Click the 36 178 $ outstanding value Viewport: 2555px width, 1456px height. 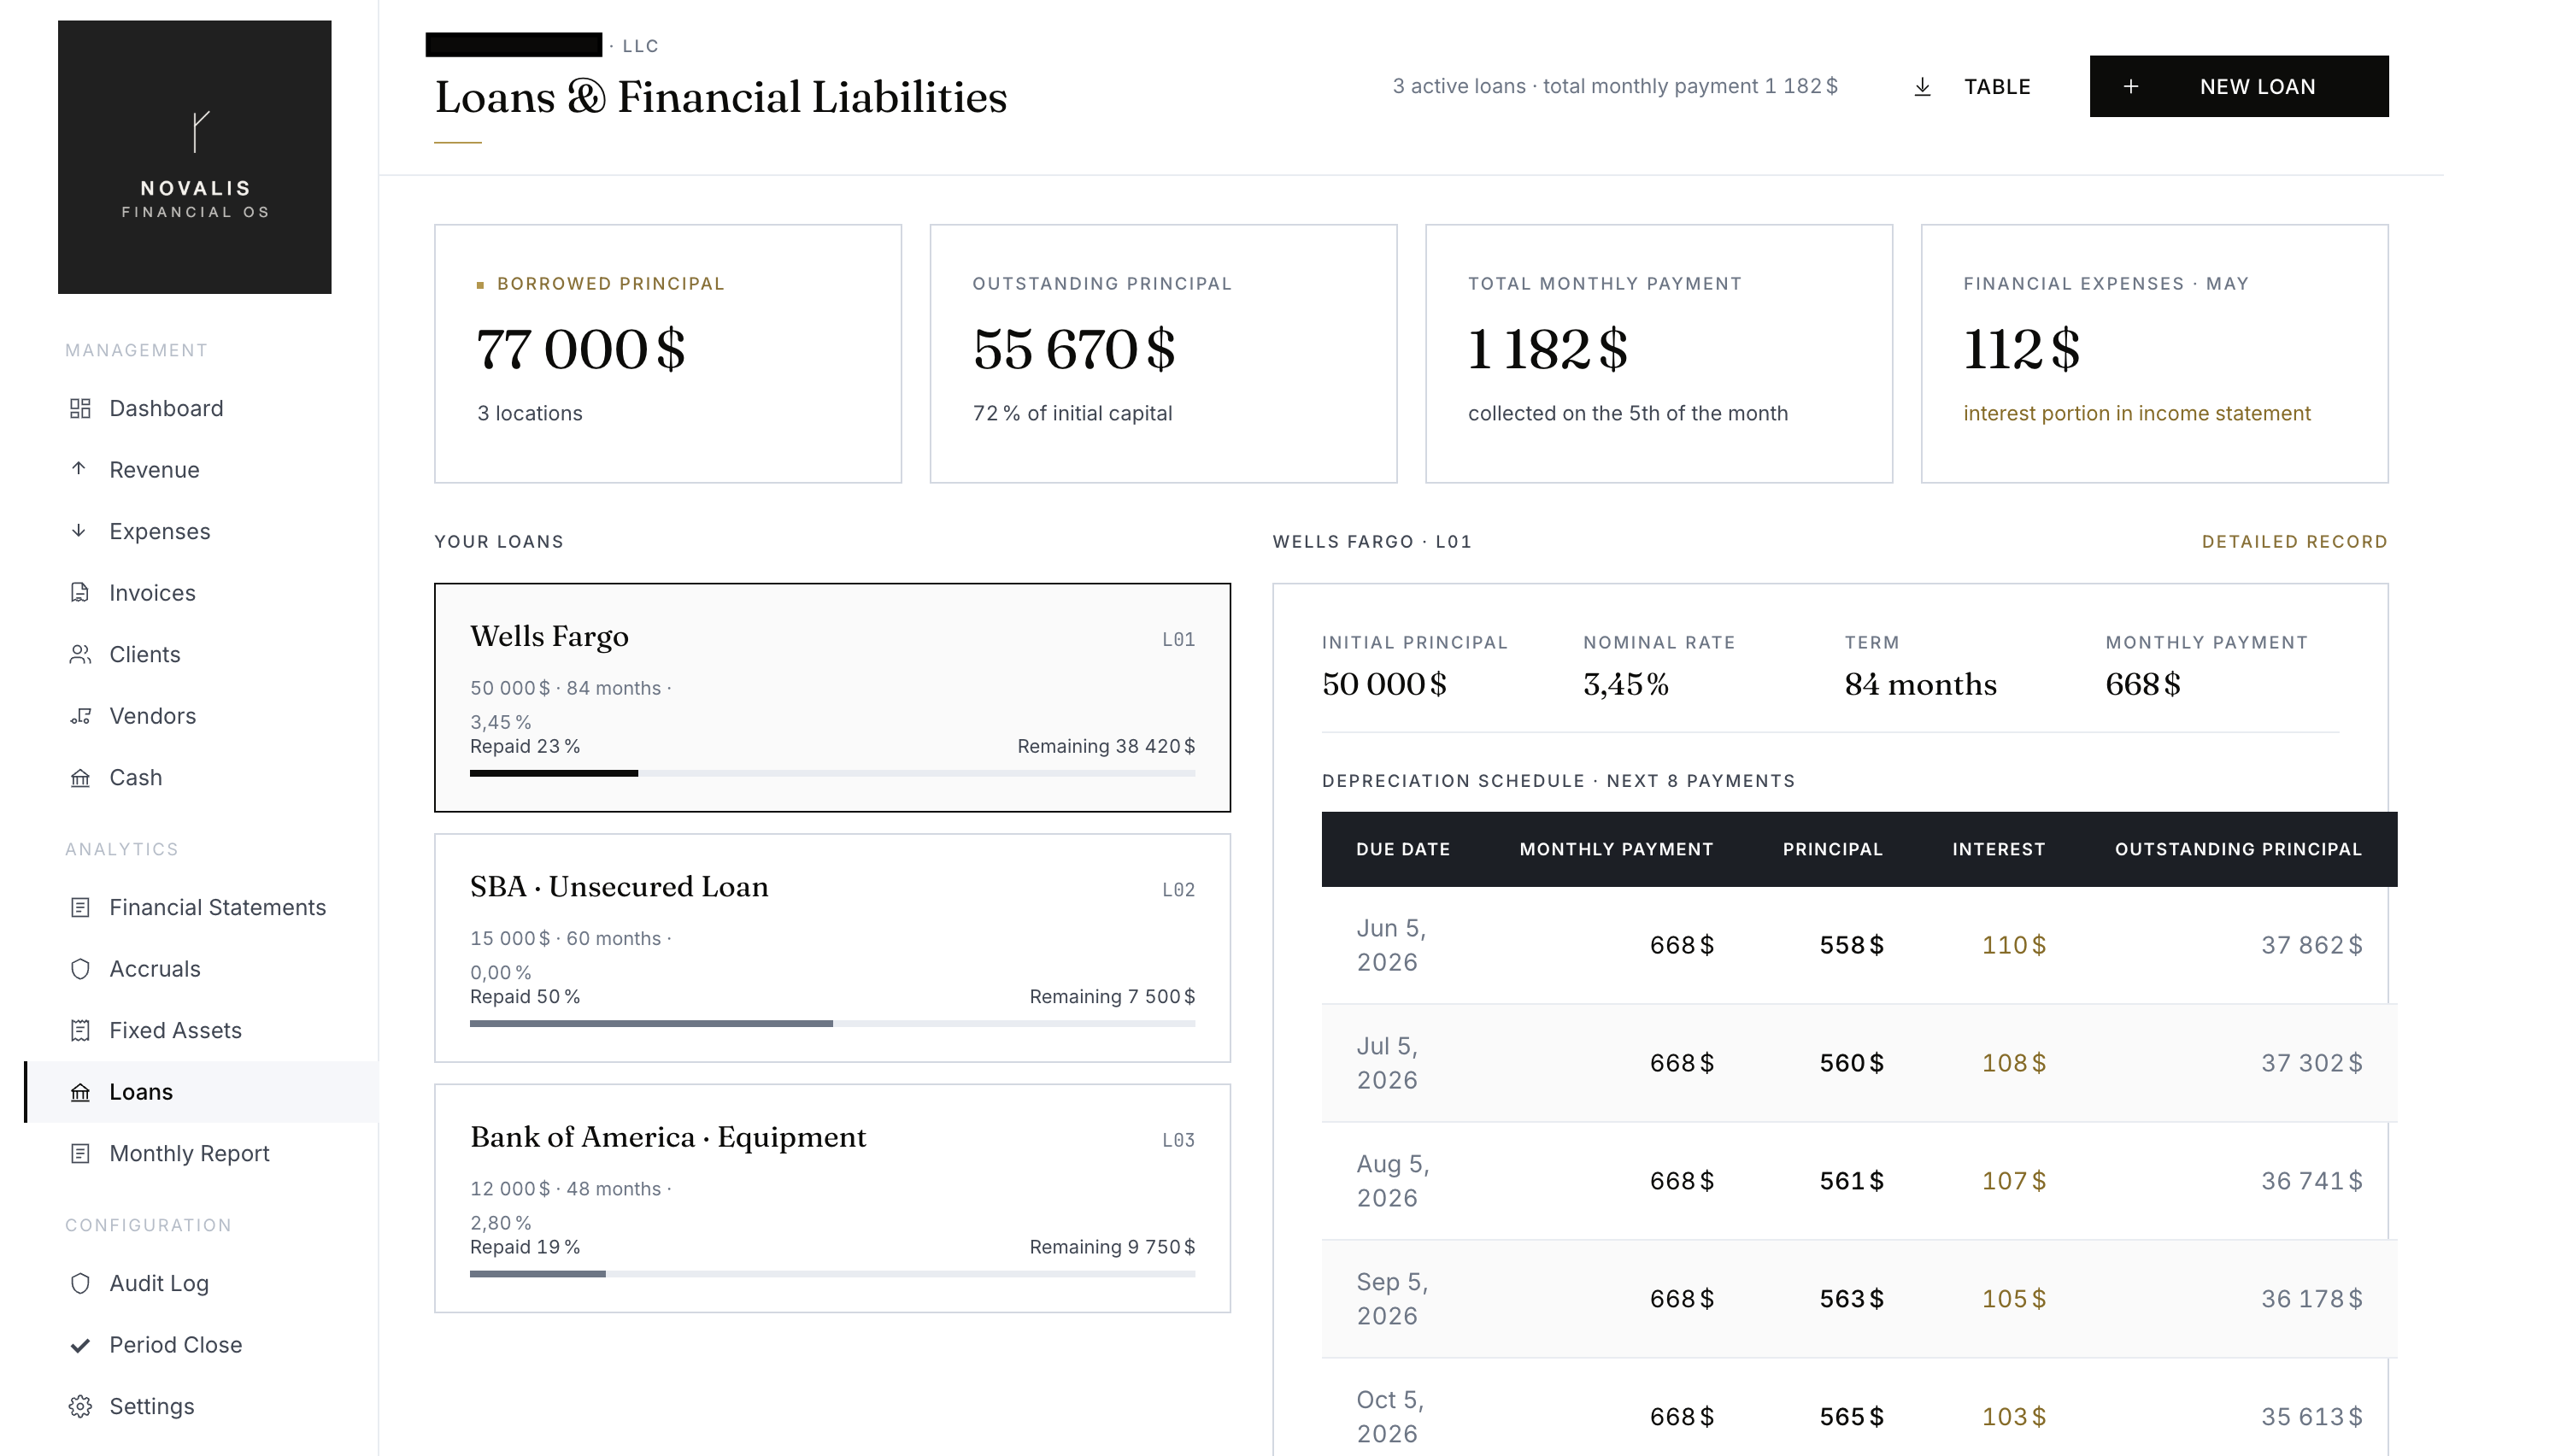point(2312,1299)
